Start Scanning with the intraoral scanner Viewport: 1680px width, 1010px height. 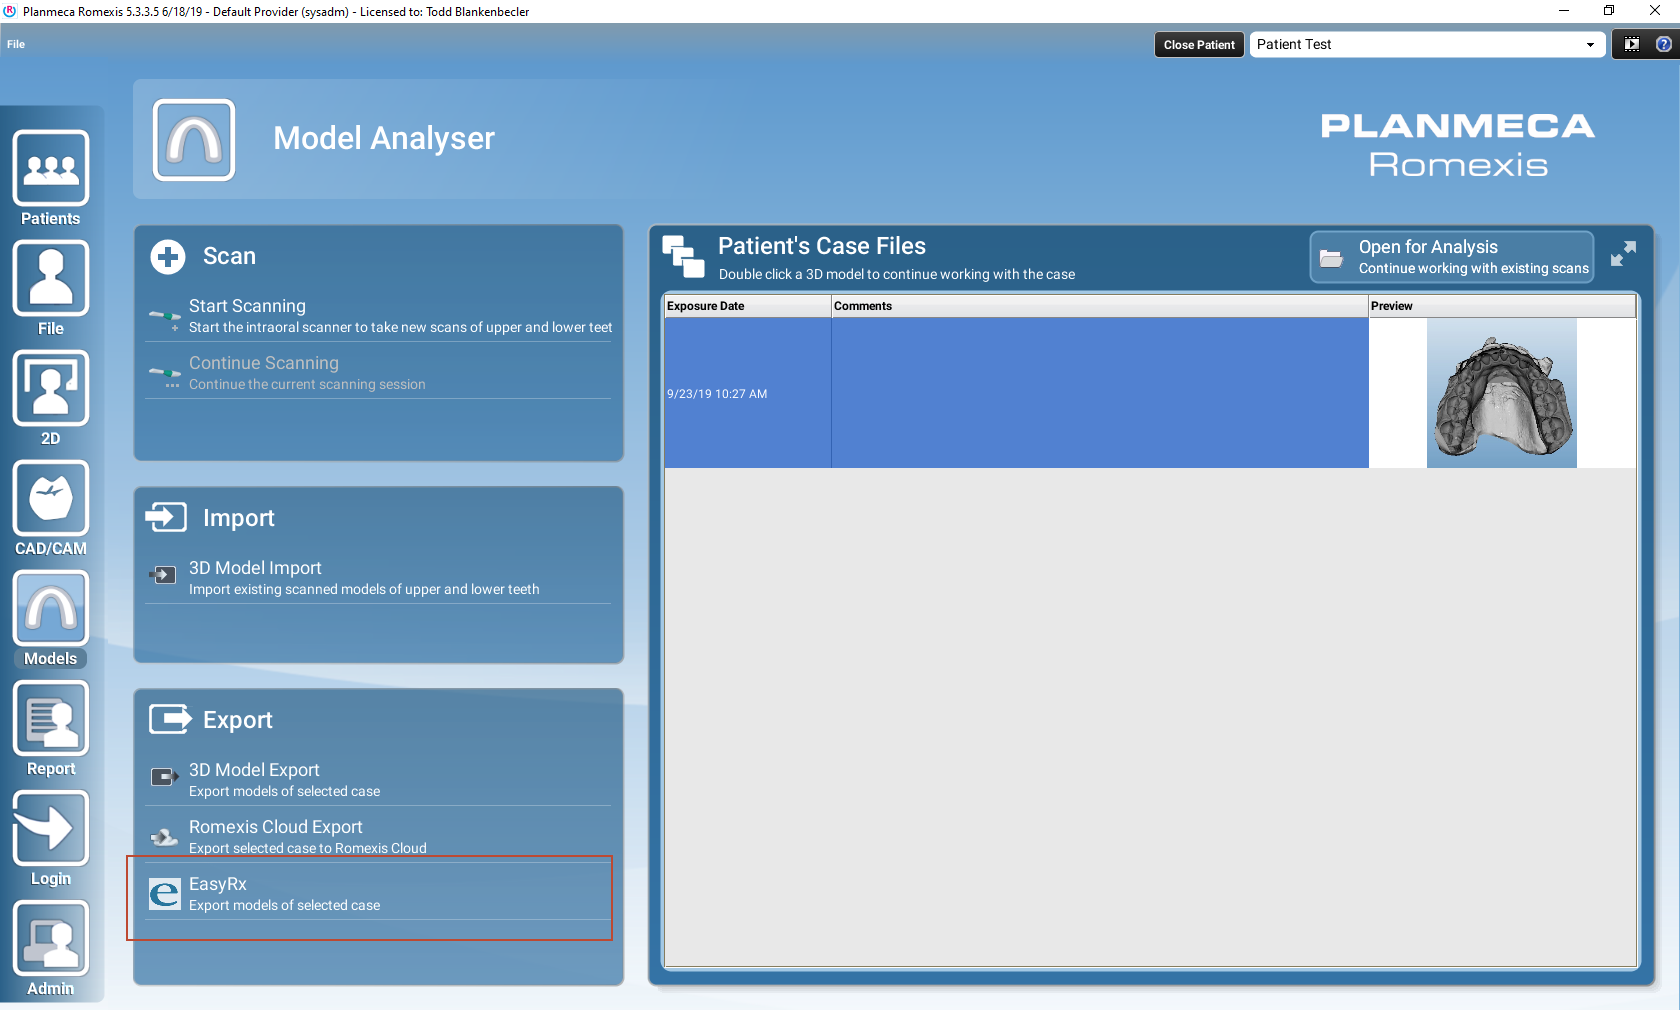click(x=379, y=316)
